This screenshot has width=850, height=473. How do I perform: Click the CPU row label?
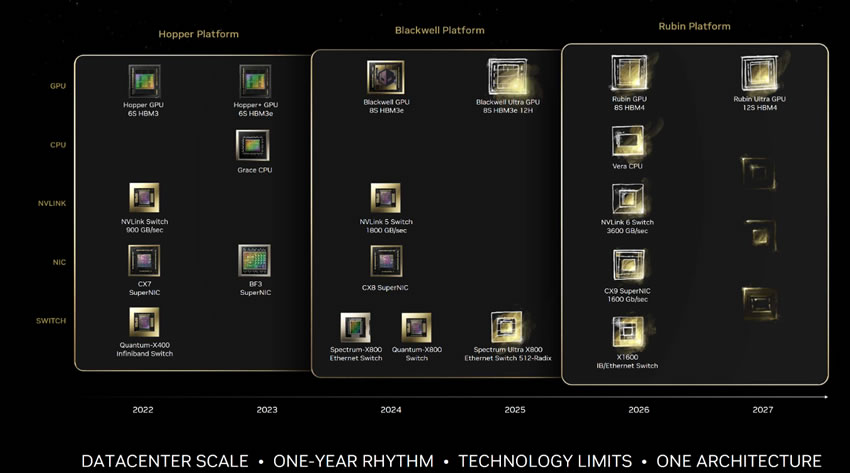pyautogui.click(x=58, y=145)
